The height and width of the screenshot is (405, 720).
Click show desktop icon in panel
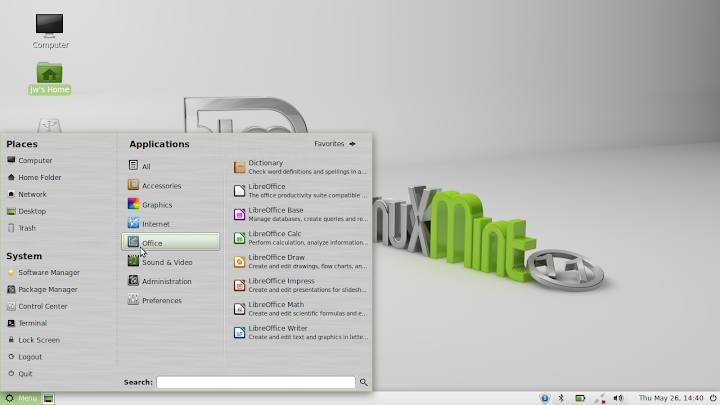(48, 398)
